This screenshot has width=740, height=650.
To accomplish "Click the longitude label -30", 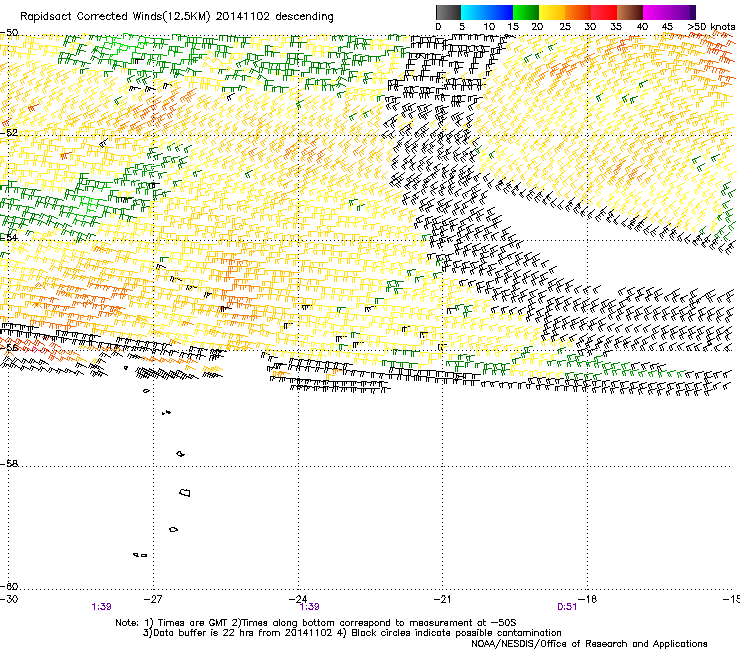I will click(x=9, y=599).
